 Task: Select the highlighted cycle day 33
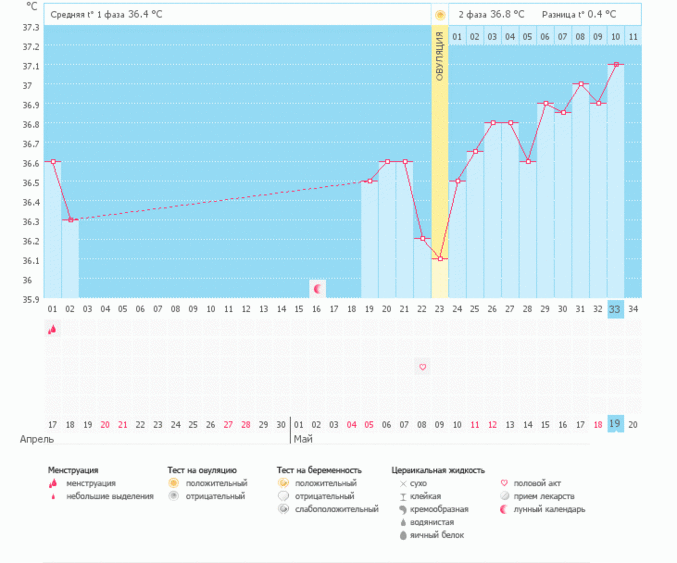(x=615, y=309)
